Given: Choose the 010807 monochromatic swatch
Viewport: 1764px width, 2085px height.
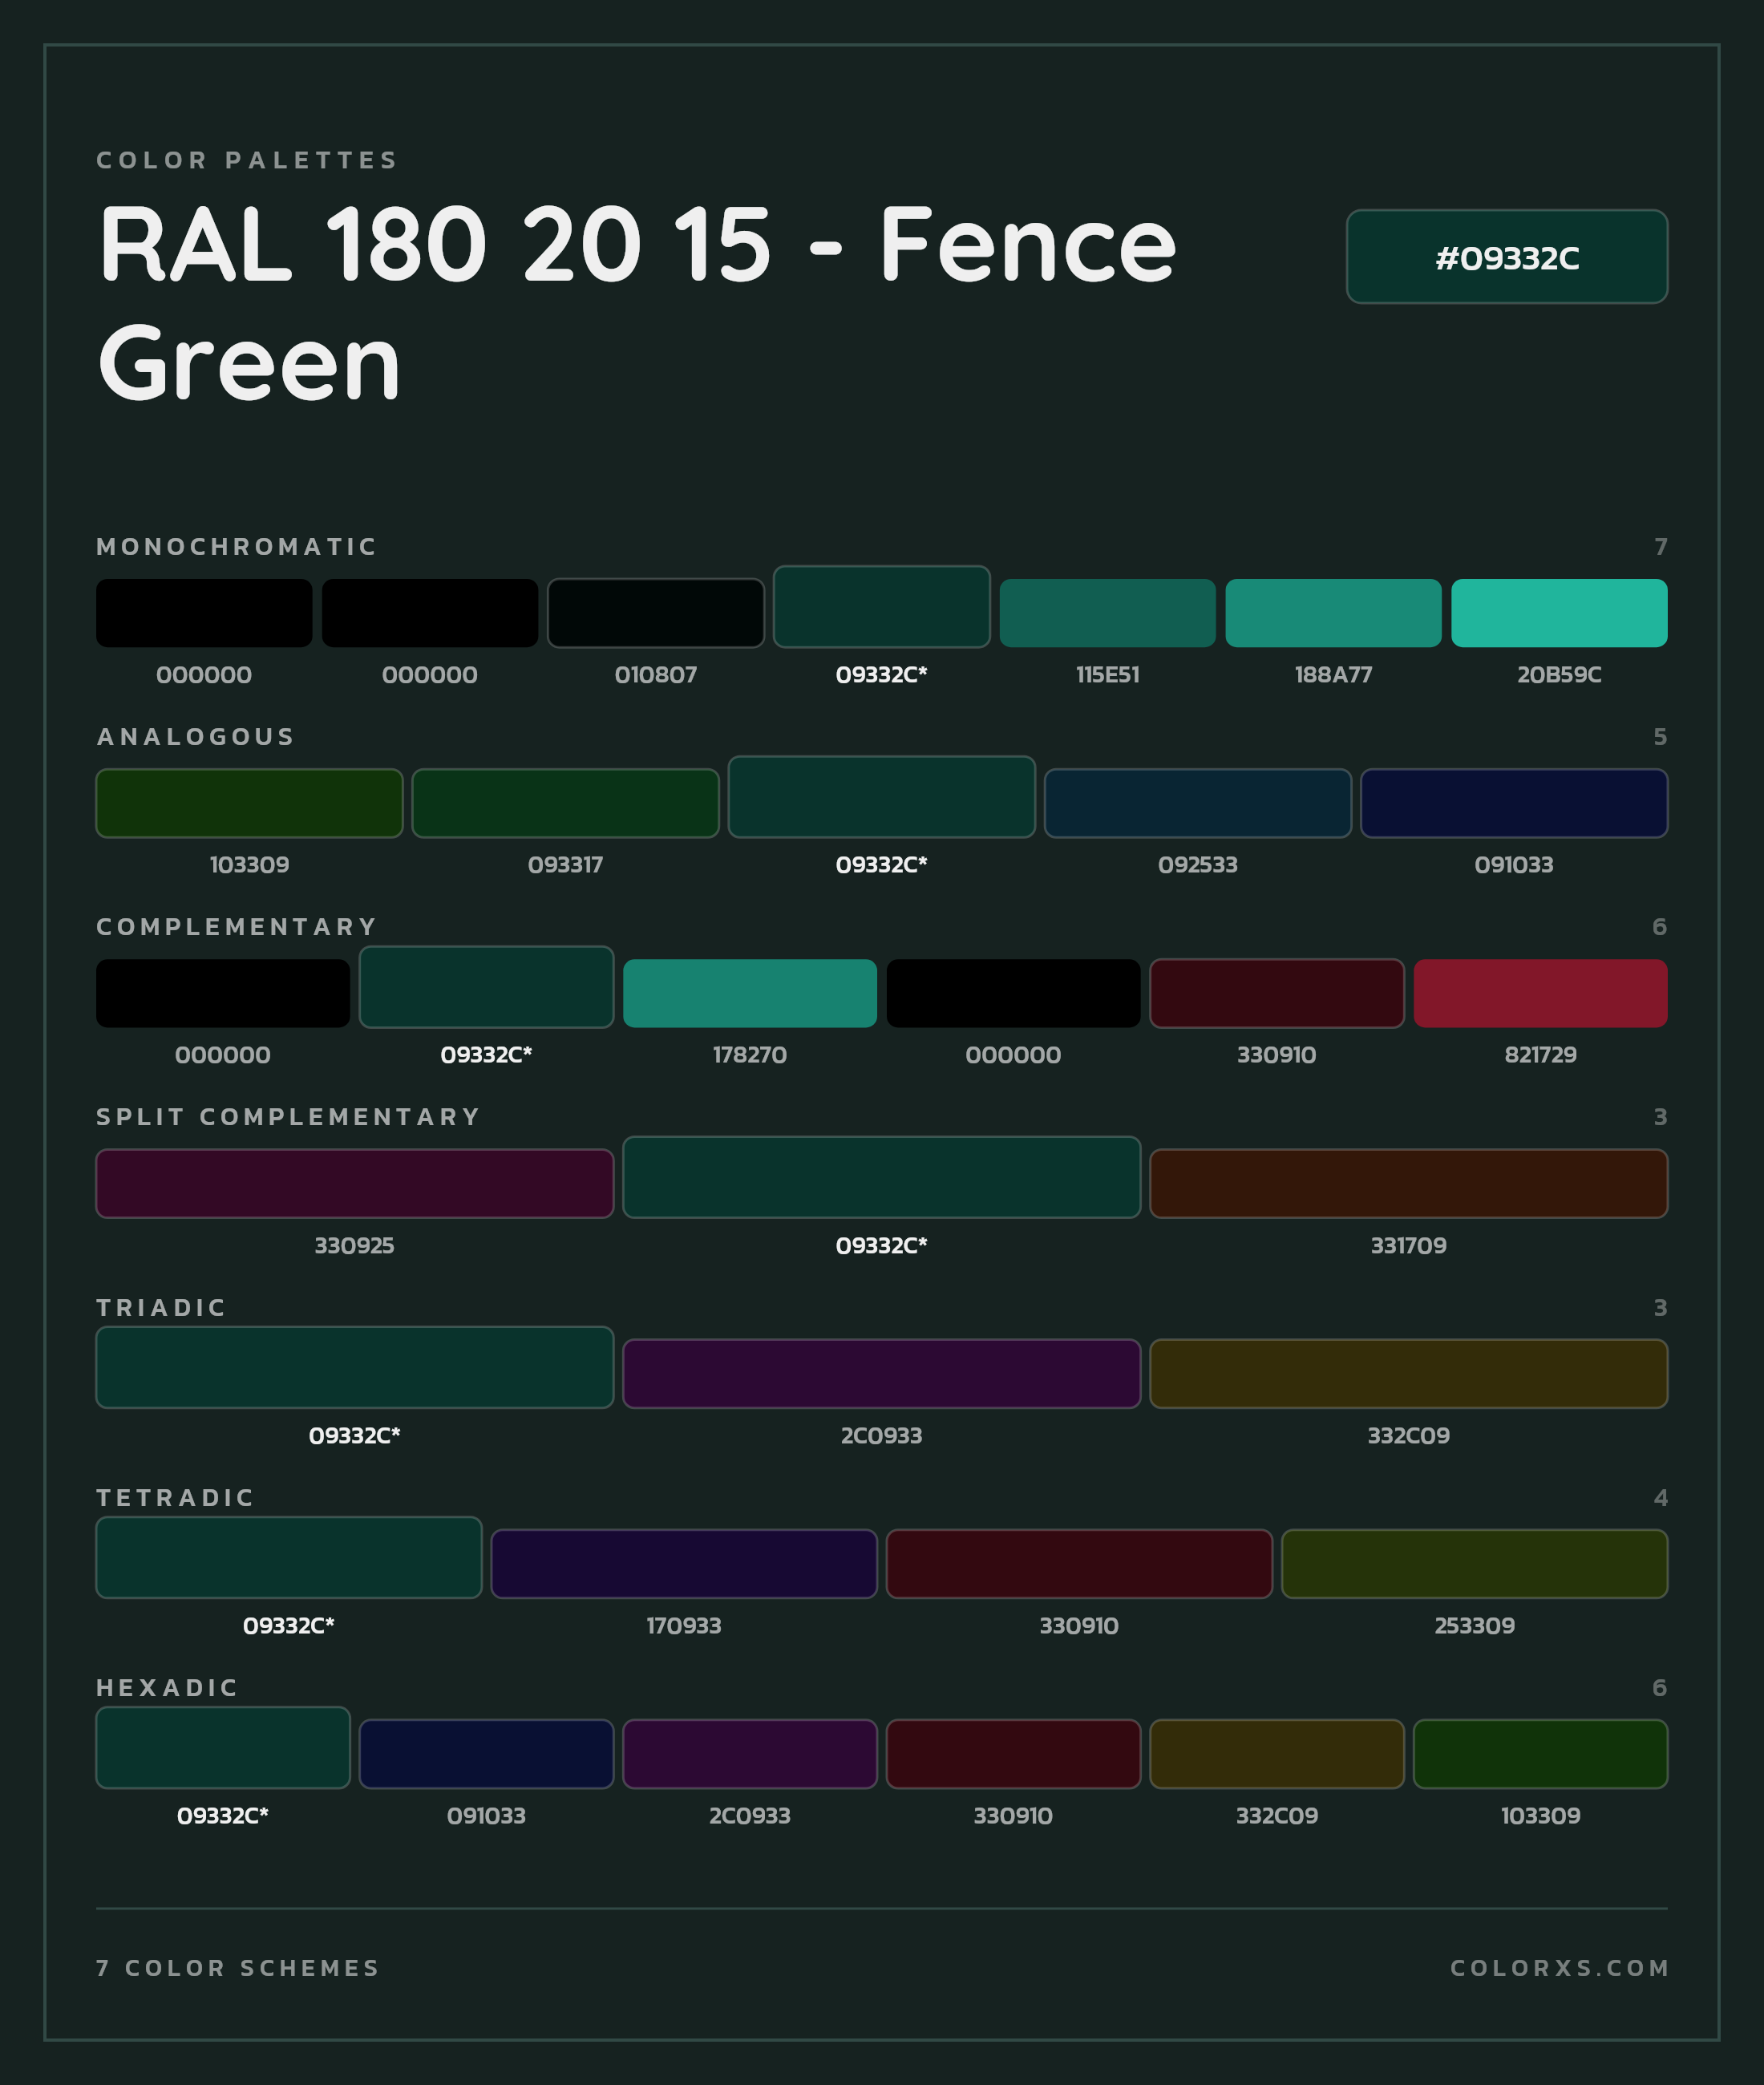Looking at the screenshot, I should (655, 613).
